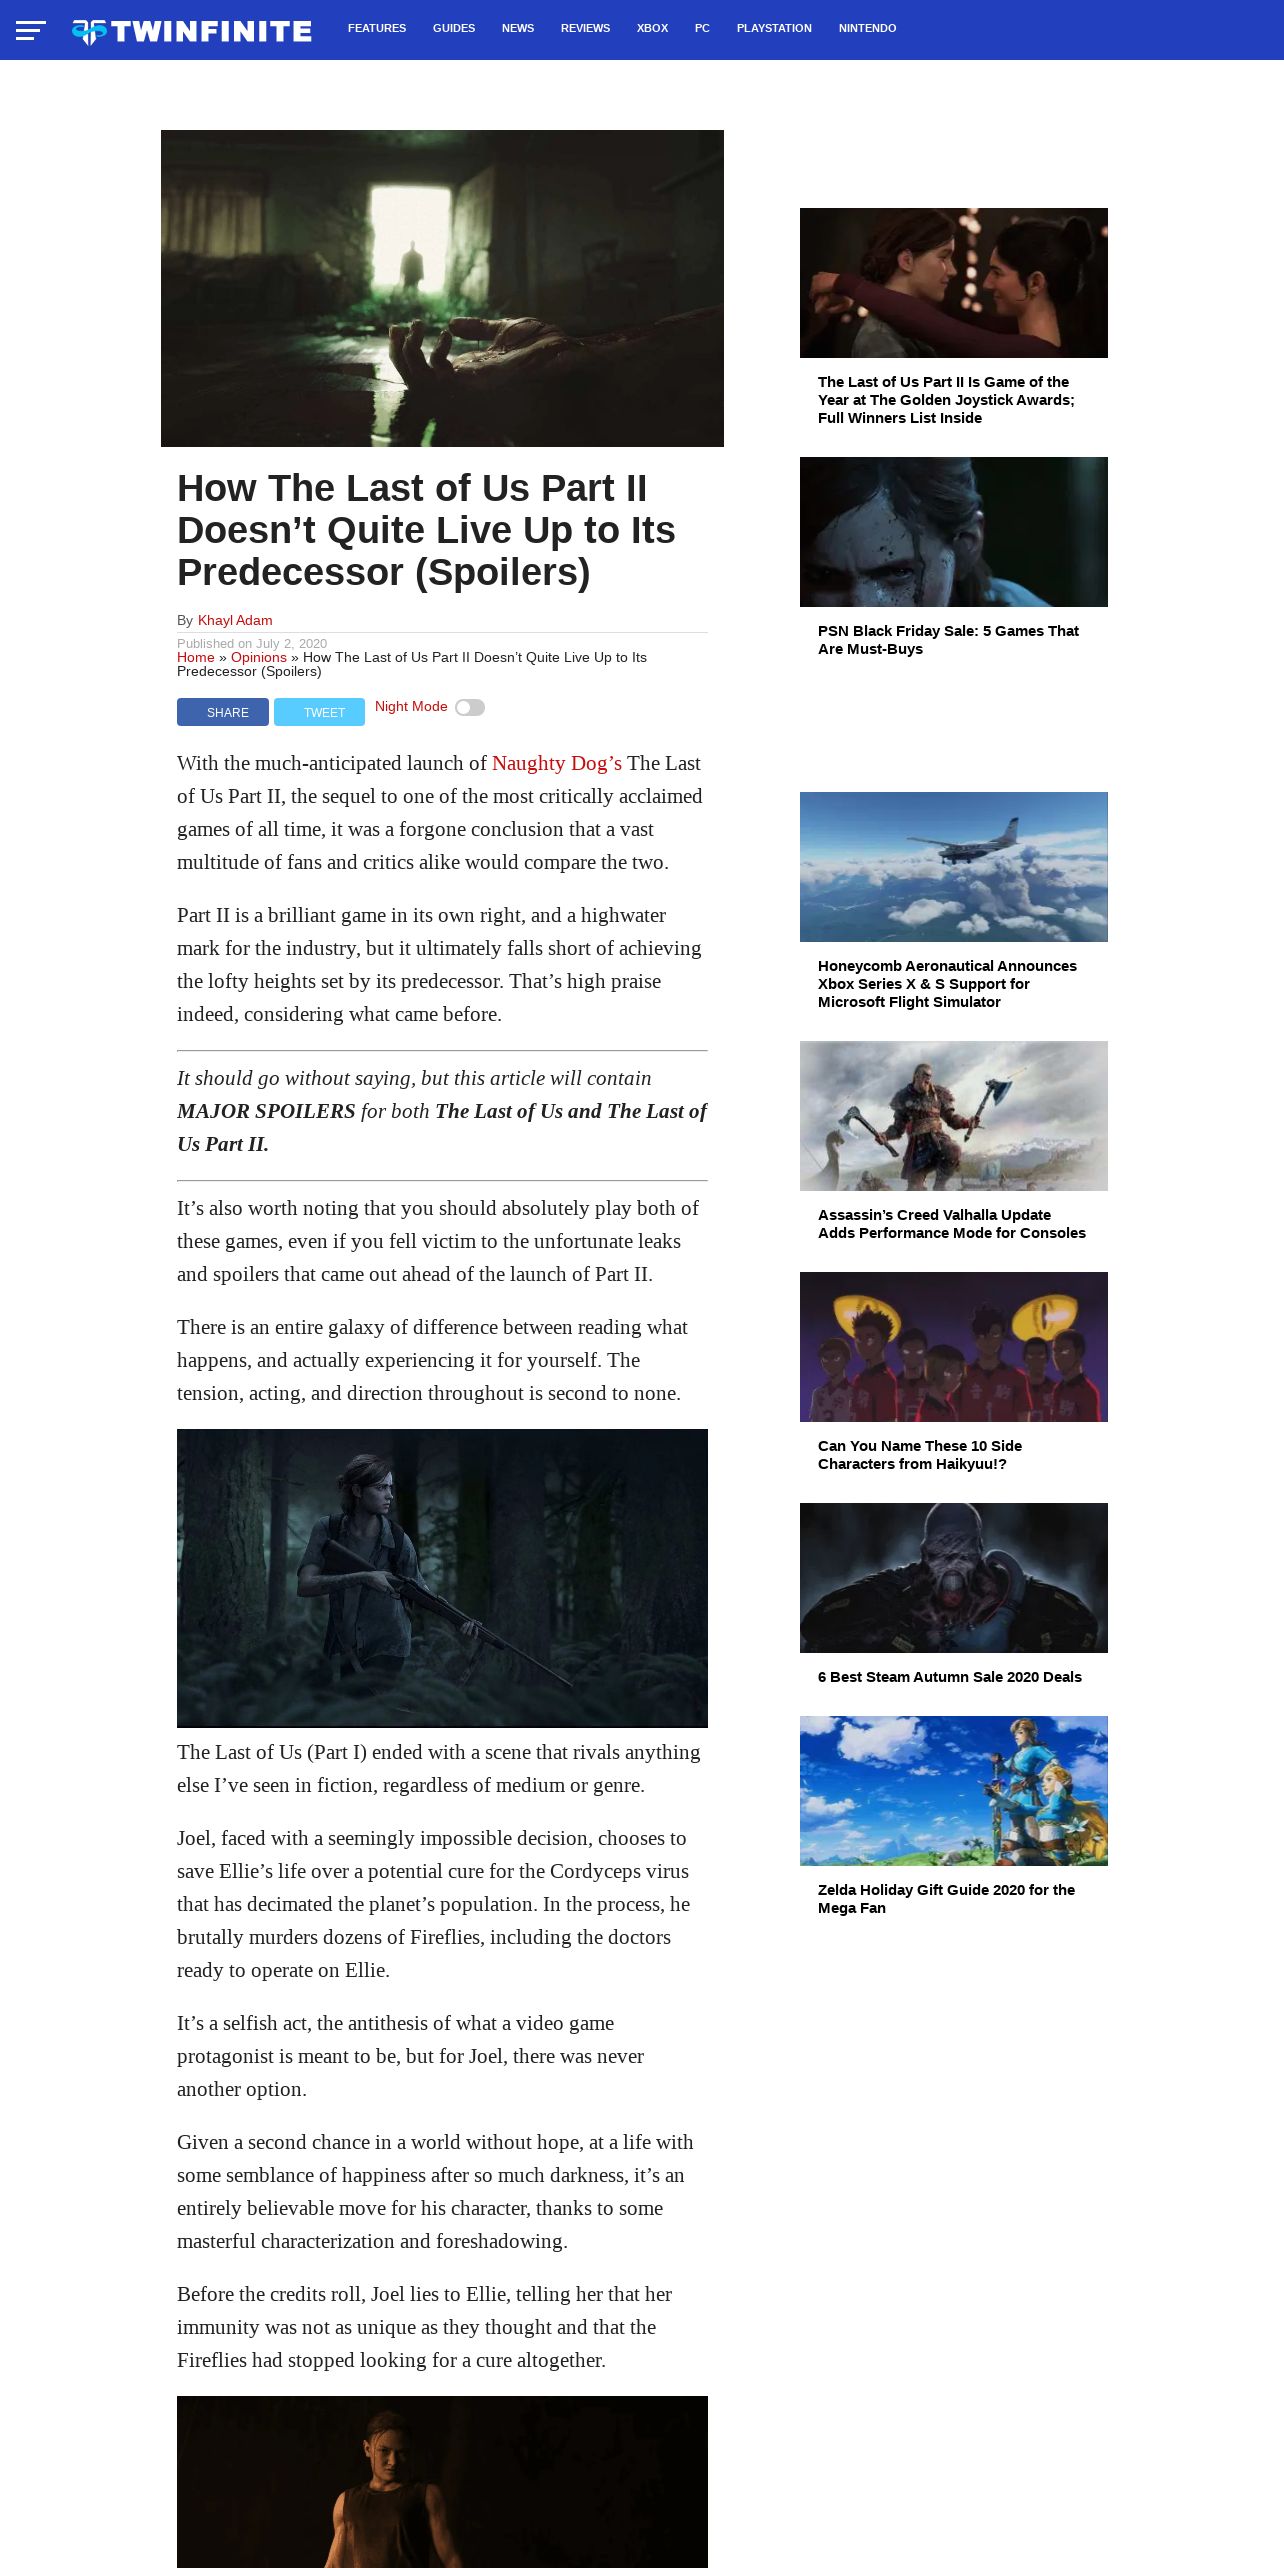Open the Guides menu item
This screenshot has height=2568, width=1284.
[x=454, y=28]
